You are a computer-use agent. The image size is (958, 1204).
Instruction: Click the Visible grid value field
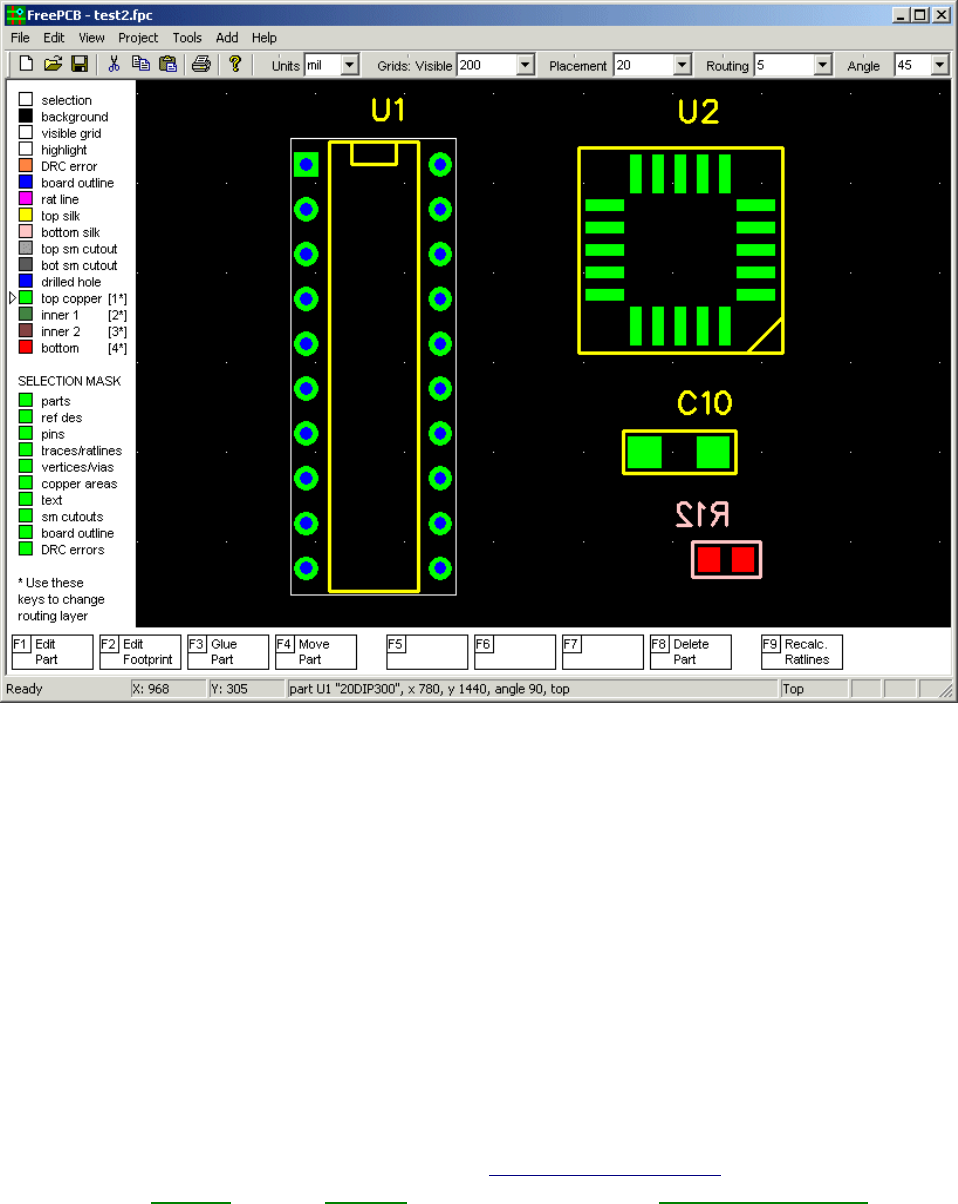pos(486,65)
